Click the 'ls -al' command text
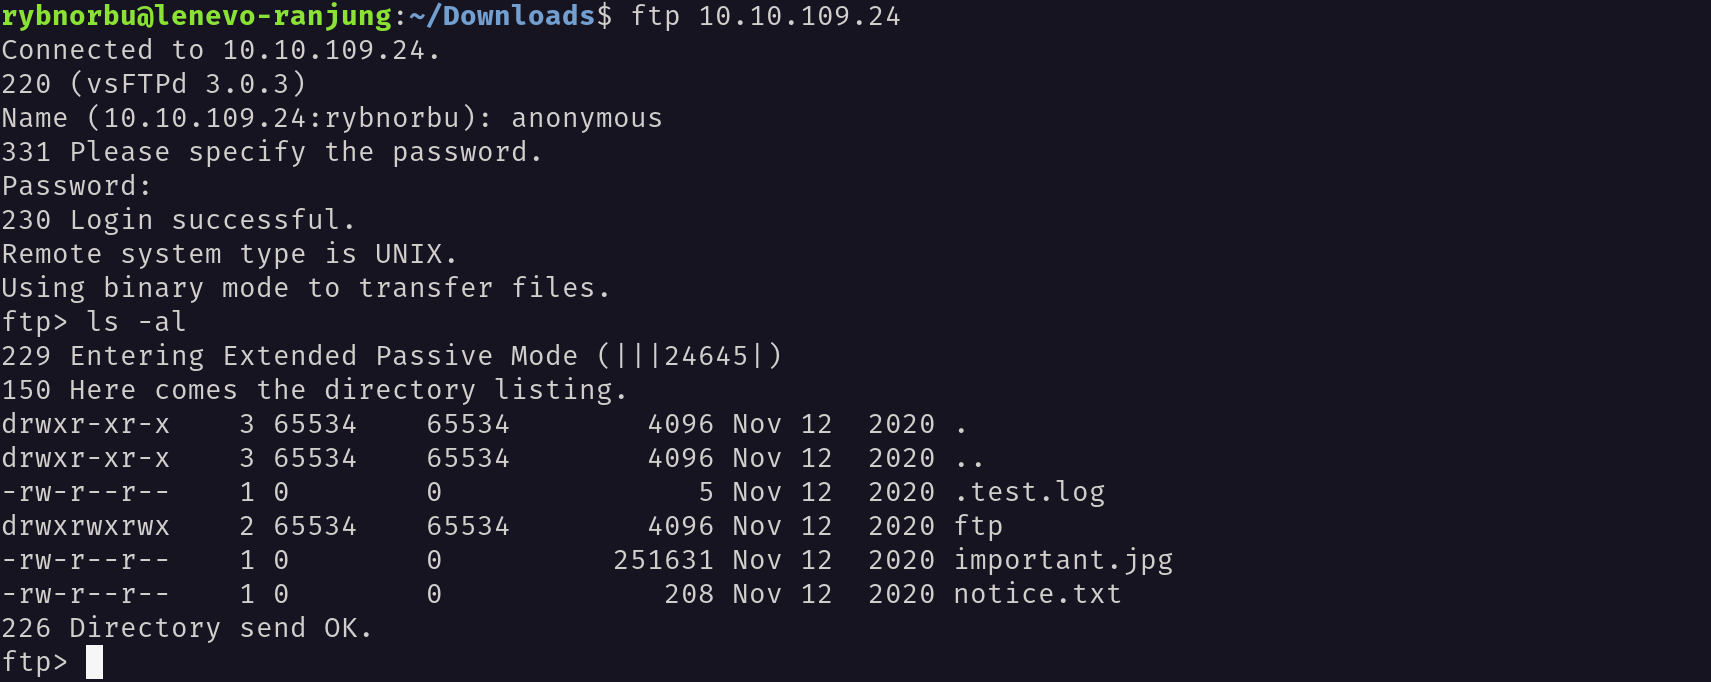1711x682 pixels. click(137, 322)
